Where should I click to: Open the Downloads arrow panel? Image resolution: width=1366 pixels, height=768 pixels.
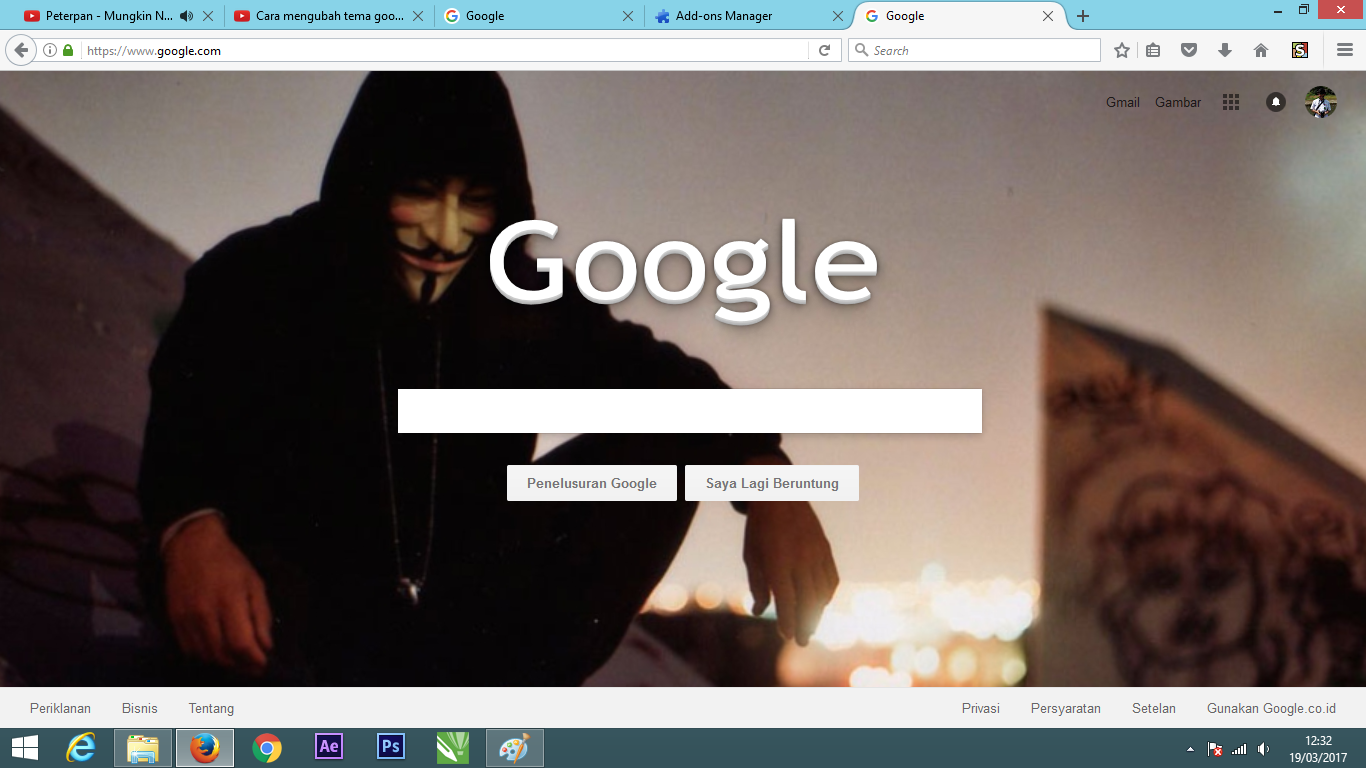pos(1225,50)
